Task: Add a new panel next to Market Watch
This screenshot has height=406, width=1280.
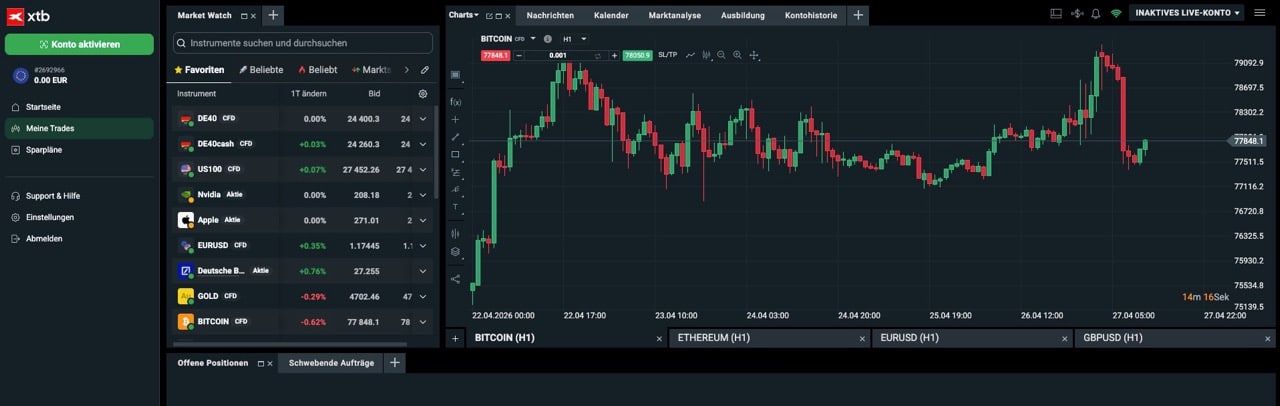Action: (273, 15)
